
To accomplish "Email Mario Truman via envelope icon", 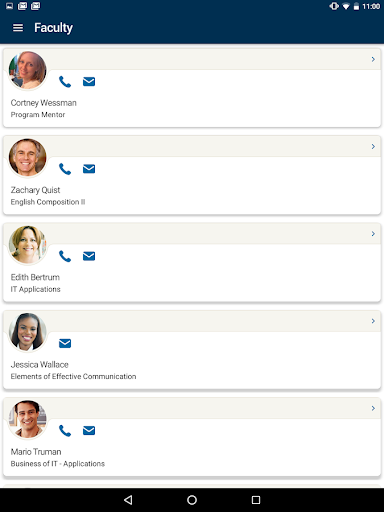I will [89, 431].
